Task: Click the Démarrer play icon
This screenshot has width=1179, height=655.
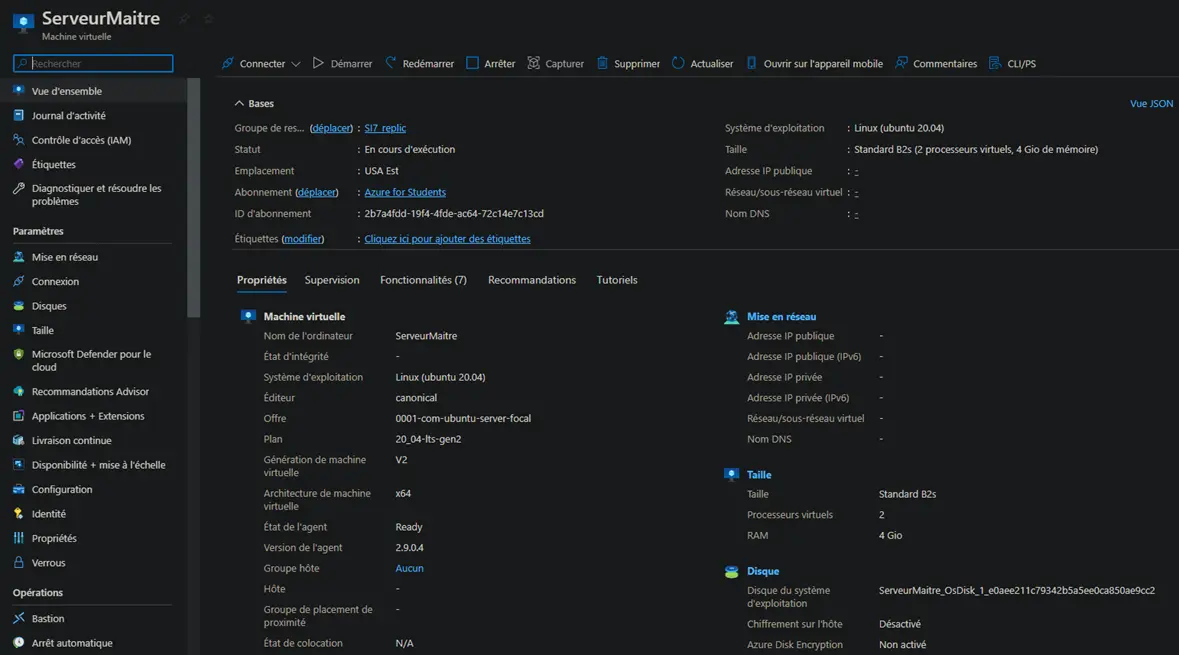Action: [x=318, y=63]
